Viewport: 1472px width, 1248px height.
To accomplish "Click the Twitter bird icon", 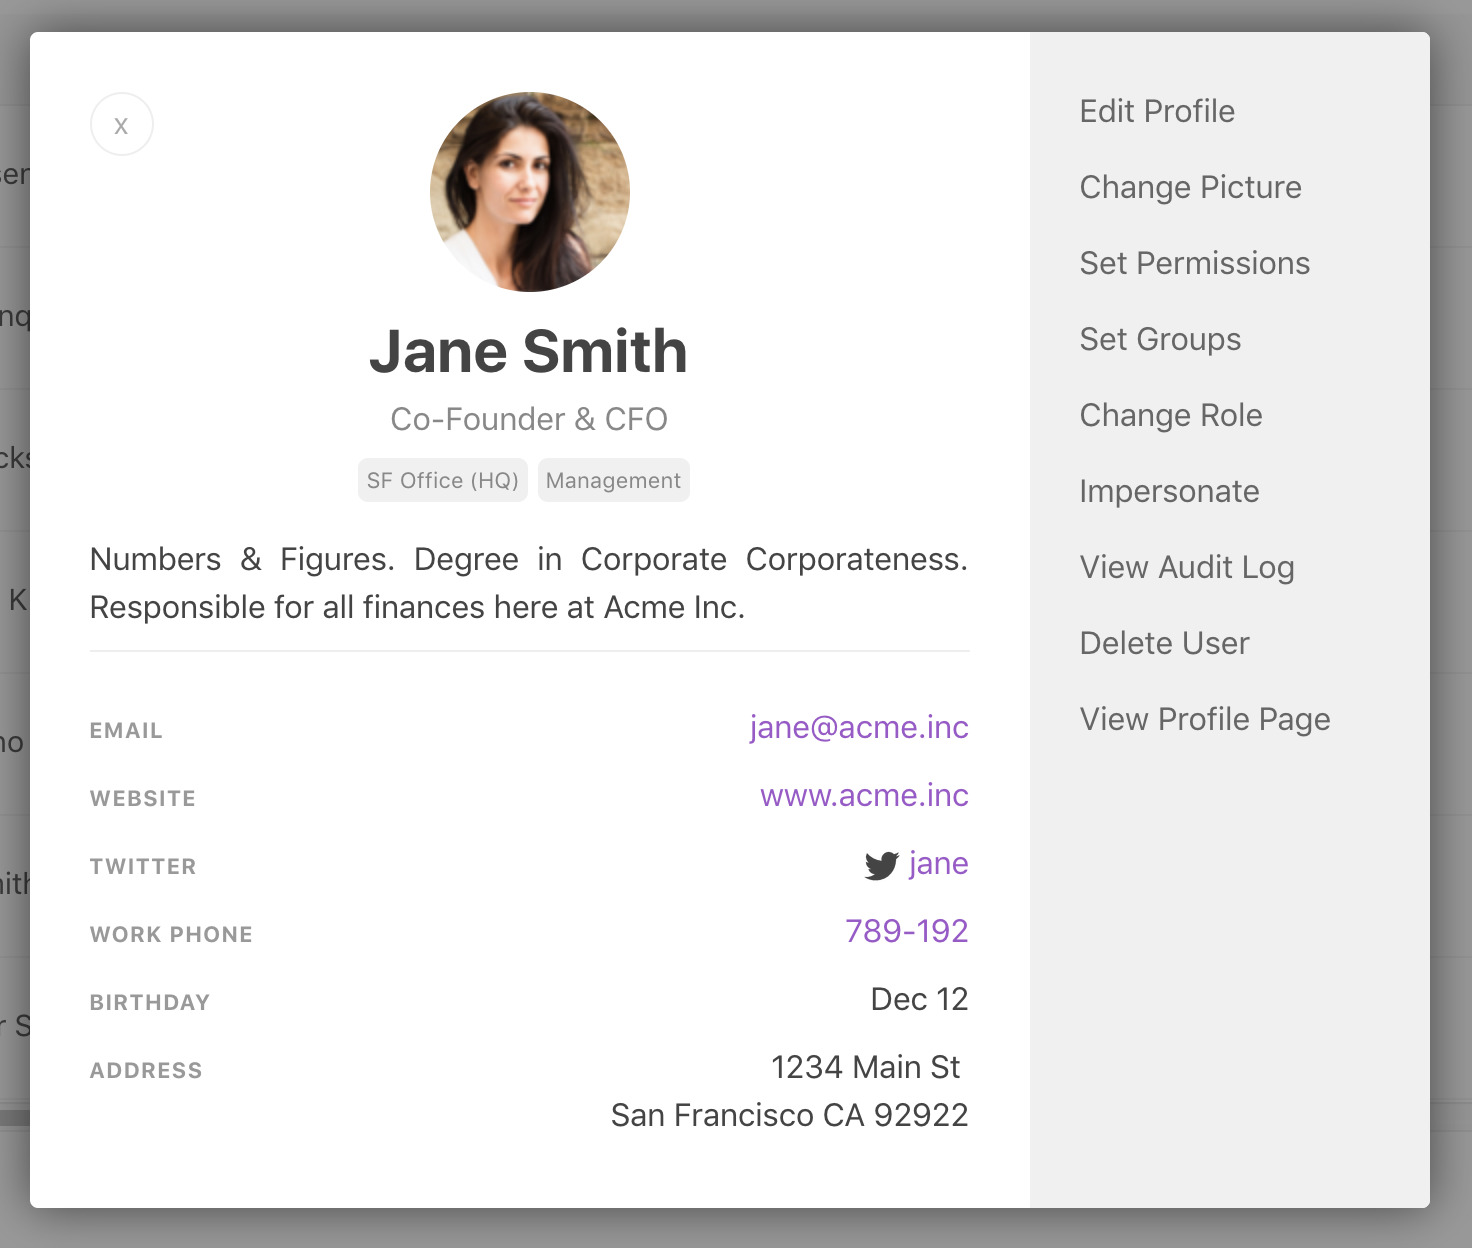I will [881, 865].
